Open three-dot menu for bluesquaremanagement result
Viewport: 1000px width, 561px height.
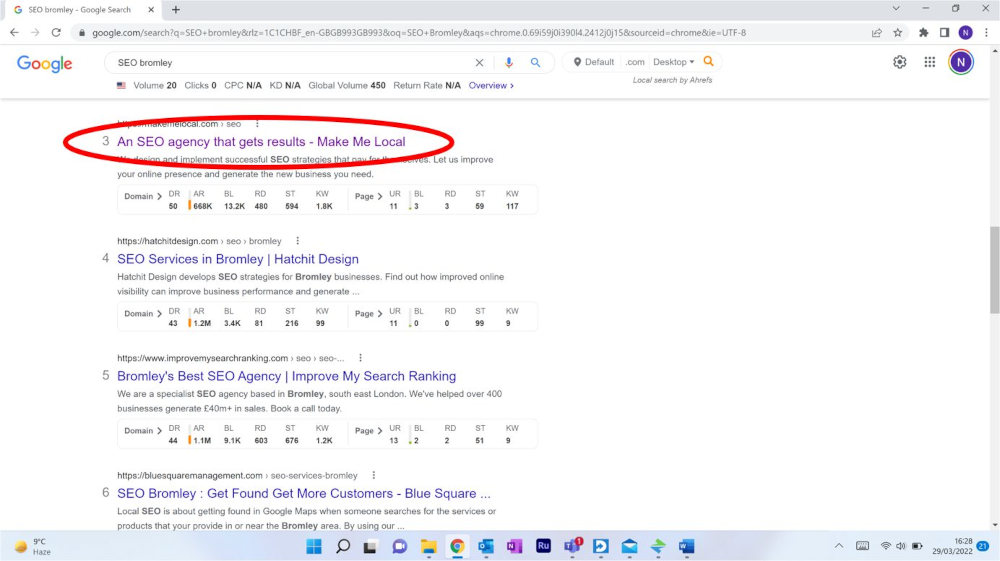374,476
